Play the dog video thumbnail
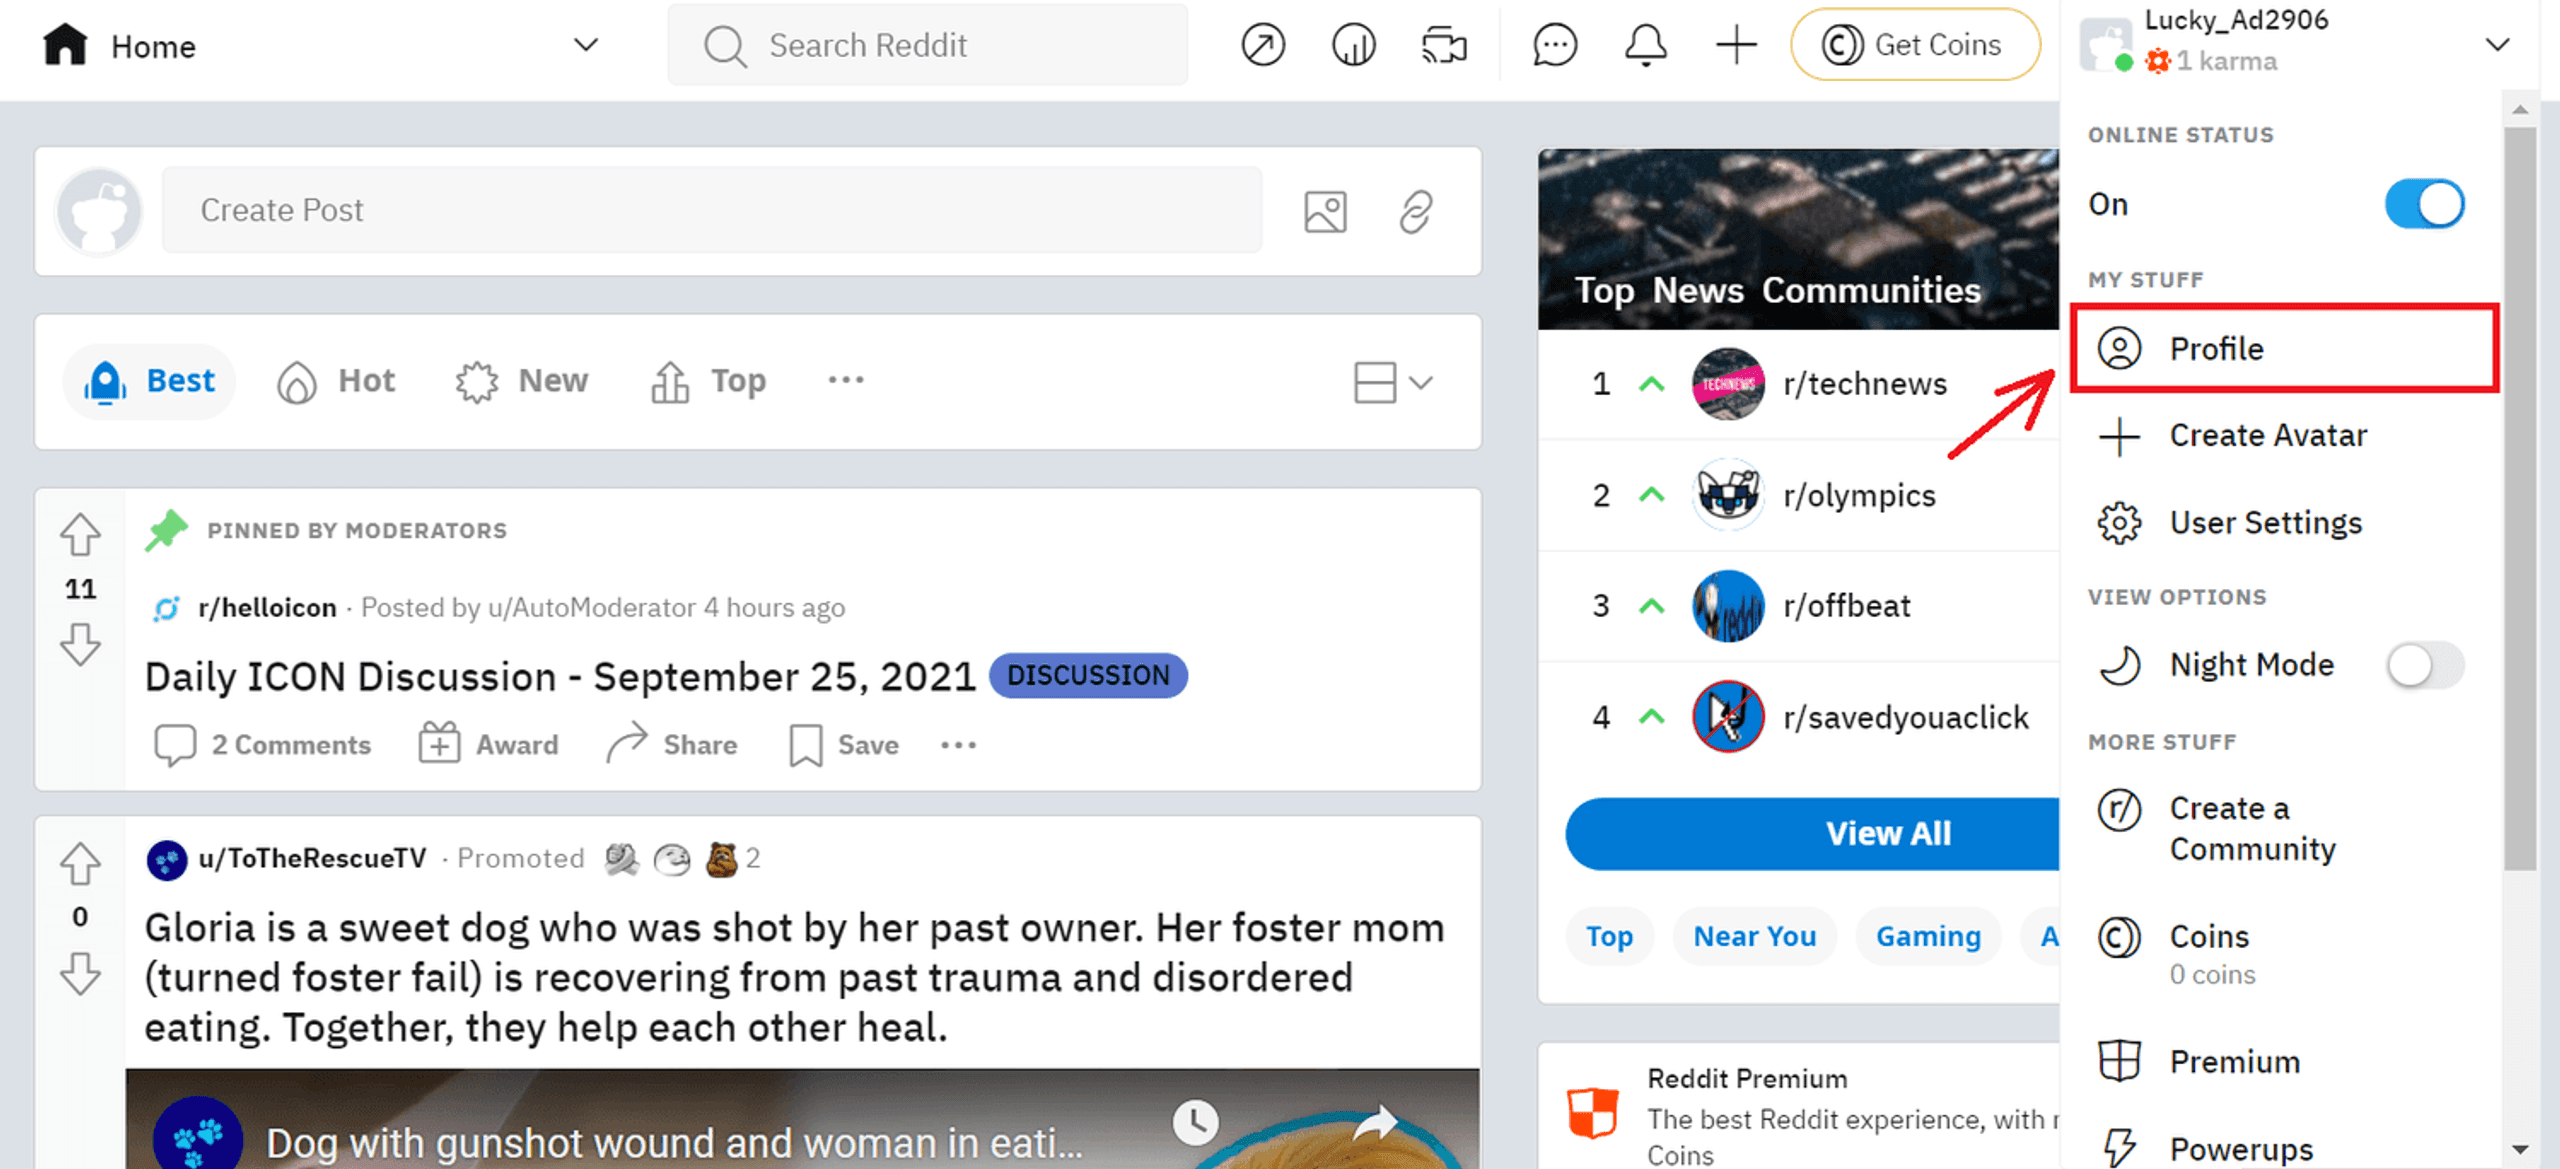Image resolution: width=2560 pixels, height=1169 pixels. click(802, 1119)
